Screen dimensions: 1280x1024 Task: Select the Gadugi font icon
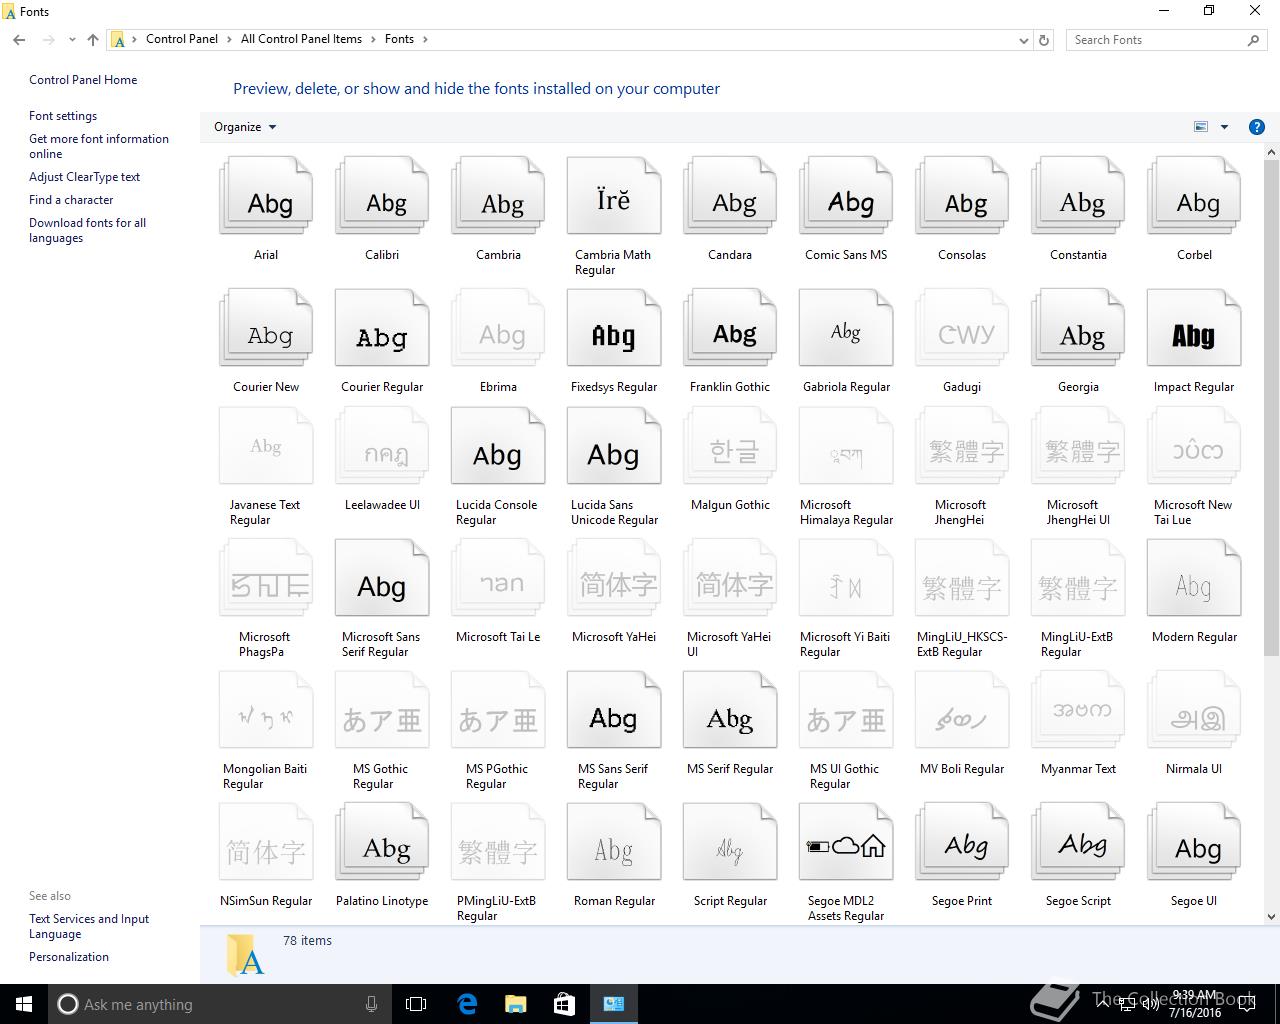pos(962,328)
